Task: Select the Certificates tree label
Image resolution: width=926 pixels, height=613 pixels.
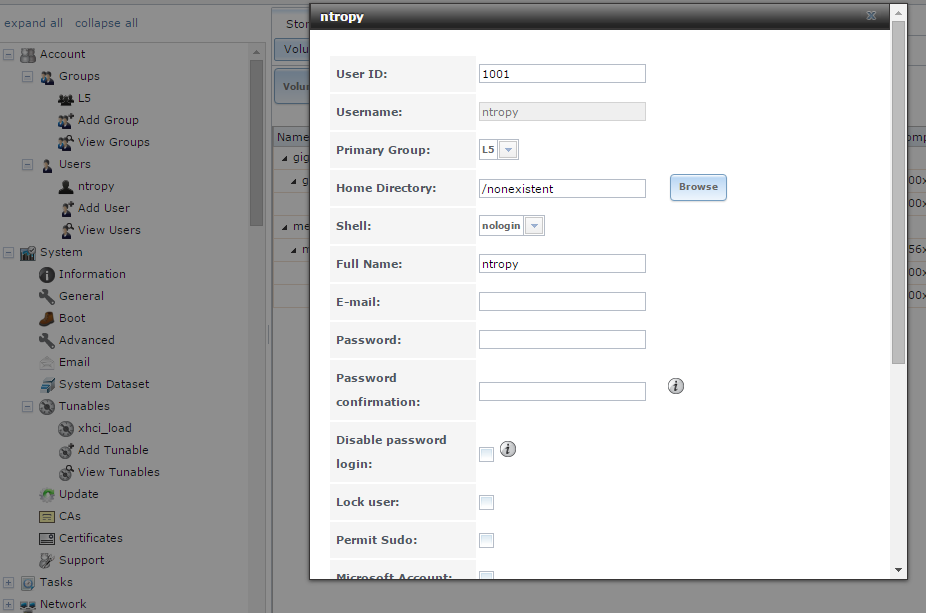Action: (91, 538)
